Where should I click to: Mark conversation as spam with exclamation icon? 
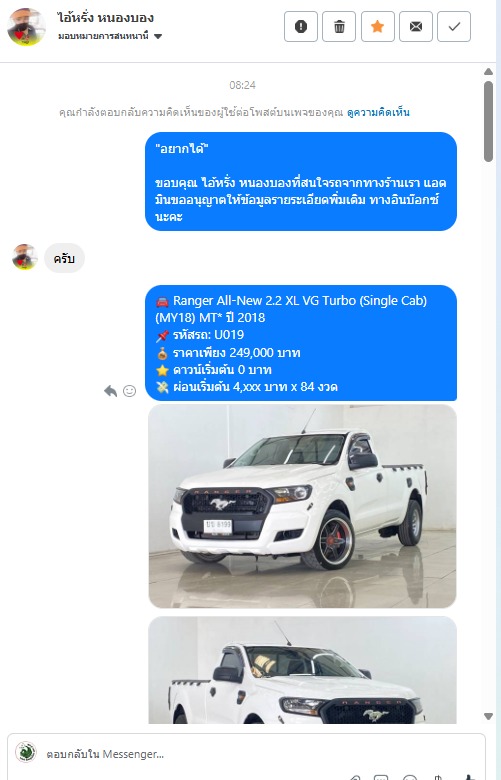click(301, 26)
